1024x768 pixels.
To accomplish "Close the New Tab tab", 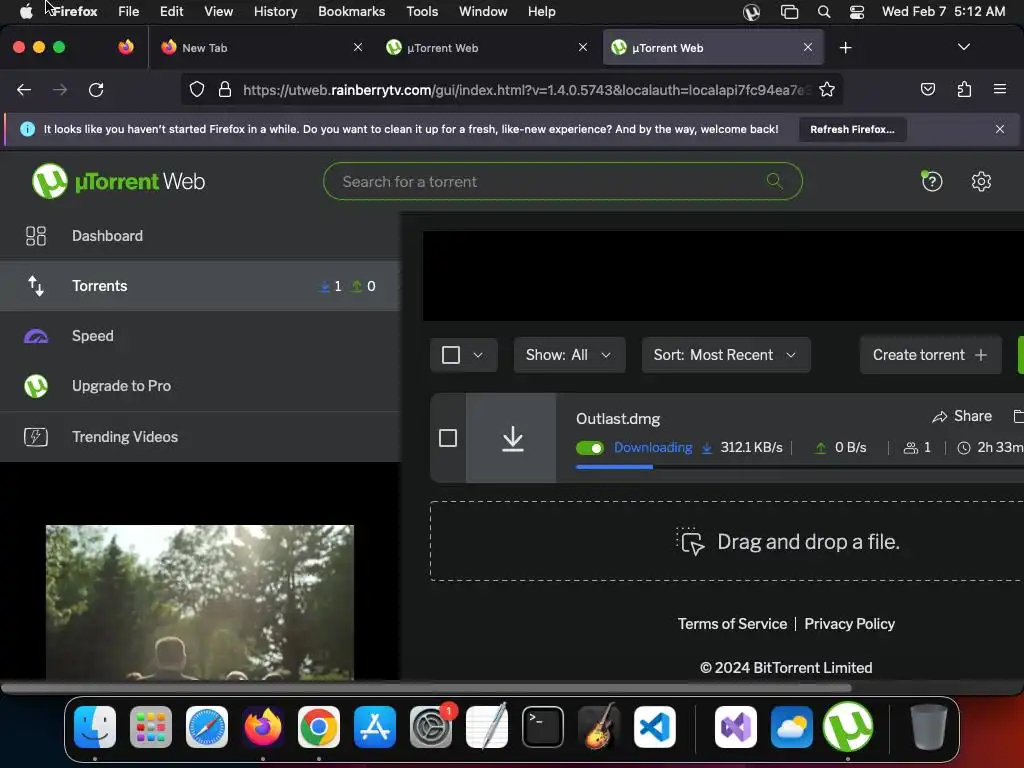I will click(x=357, y=47).
